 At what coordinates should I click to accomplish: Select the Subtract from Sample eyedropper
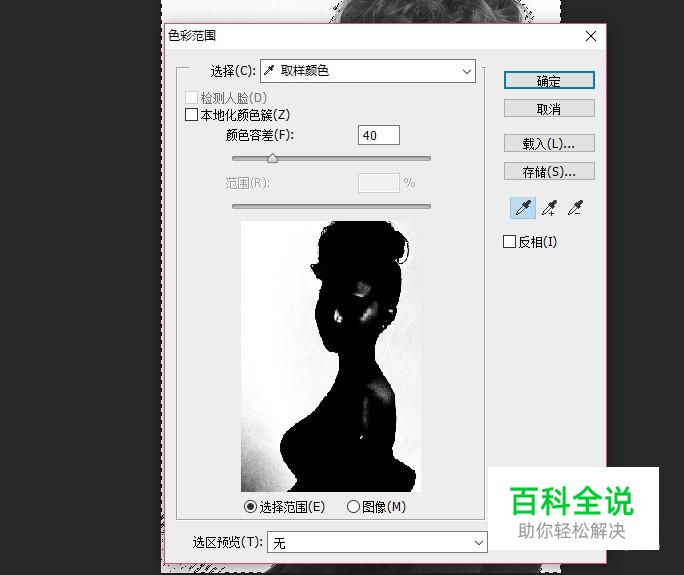click(x=575, y=208)
